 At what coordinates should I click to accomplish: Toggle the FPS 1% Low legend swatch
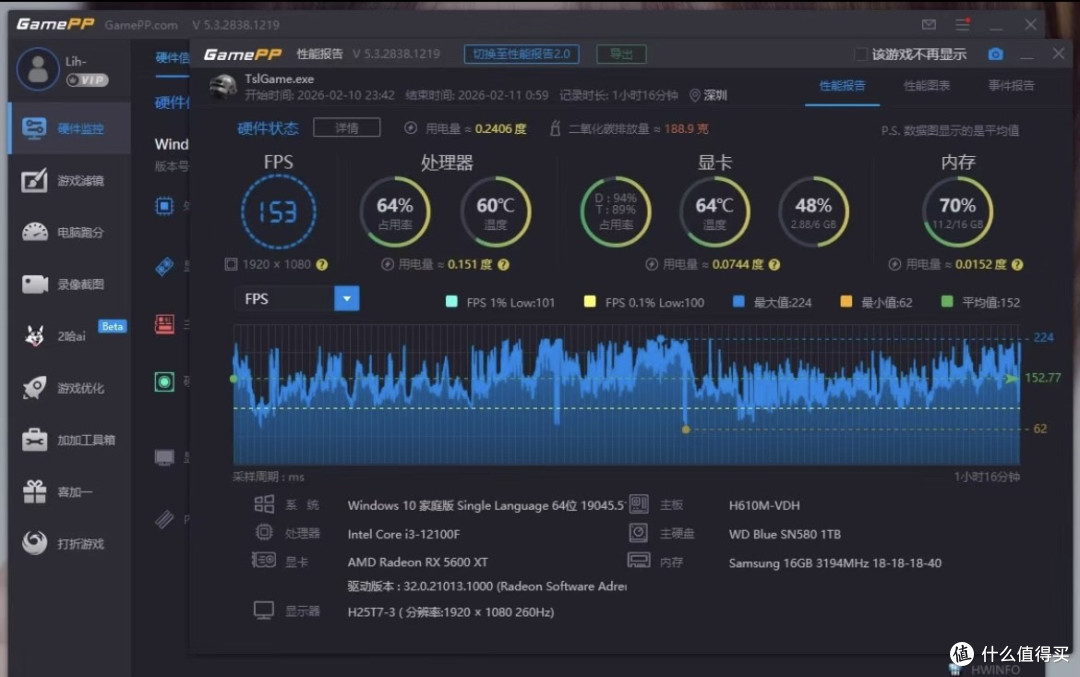point(452,301)
